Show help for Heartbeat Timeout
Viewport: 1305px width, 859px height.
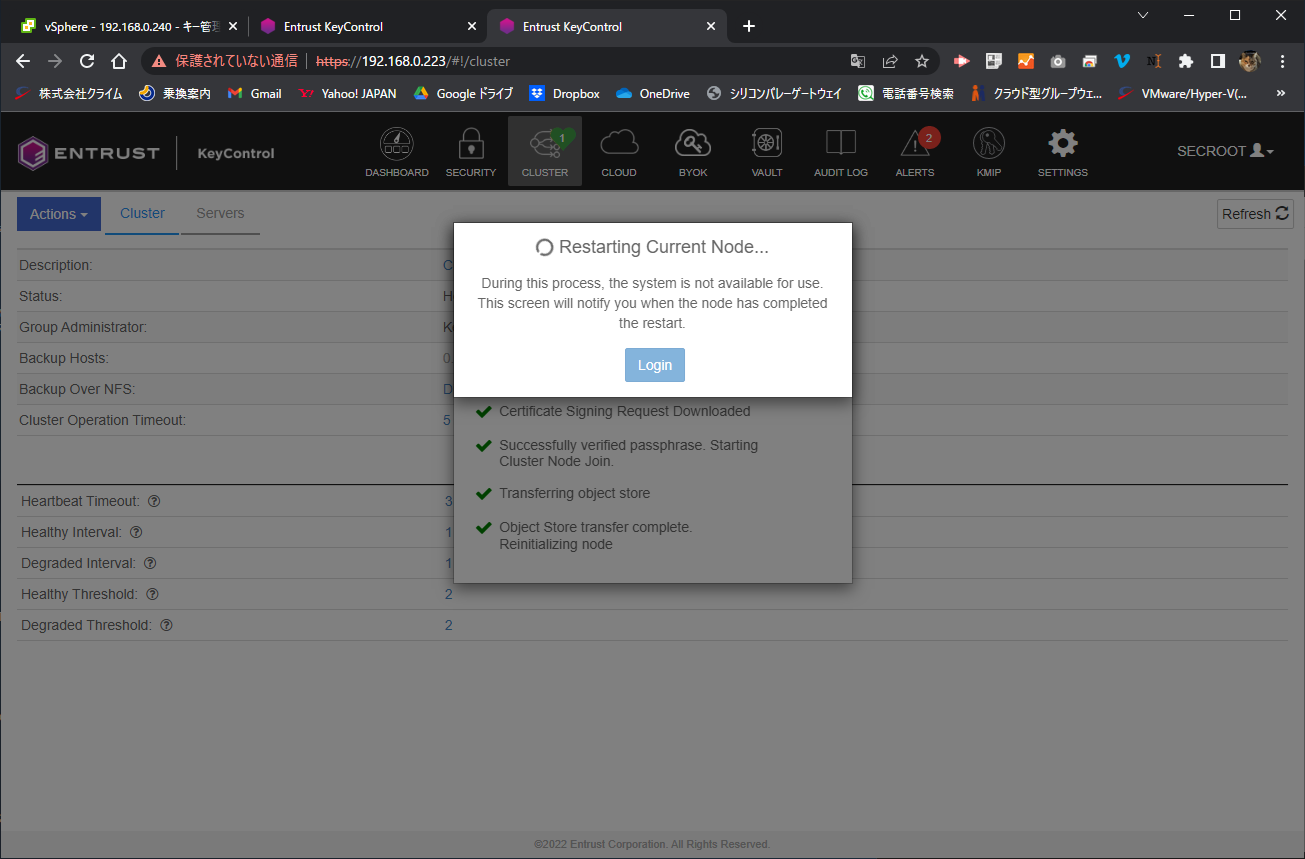[154, 501]
